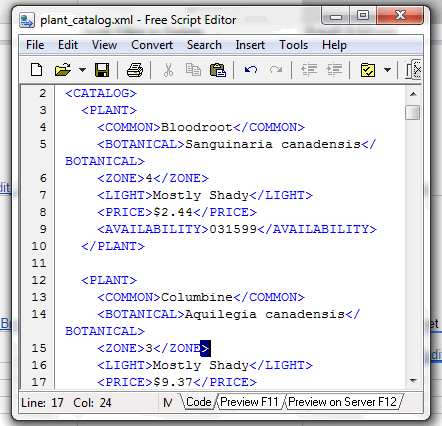Screen dimensions: 442x426
Task: Click availability value 031599 on line 9
Action: click(x=233, y=229)
